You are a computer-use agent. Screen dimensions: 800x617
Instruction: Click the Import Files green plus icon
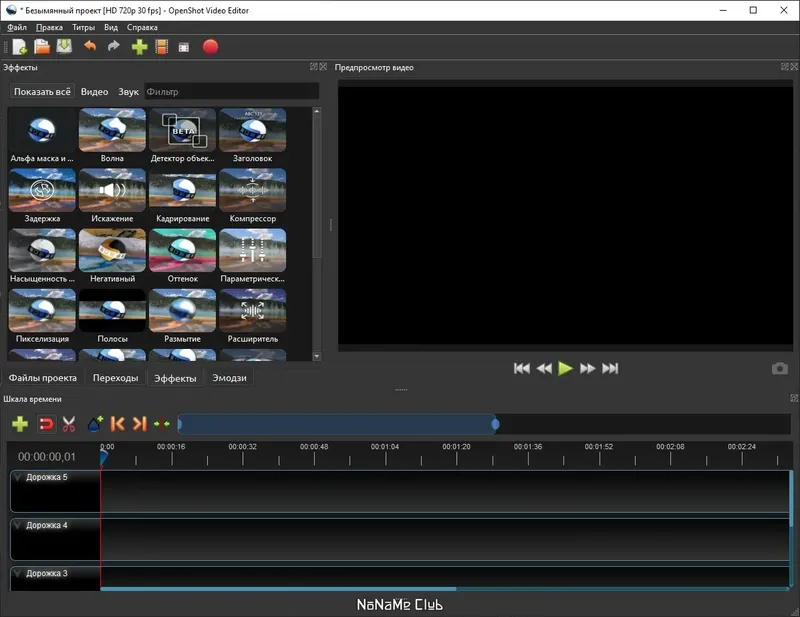click(x=139, y=47)
